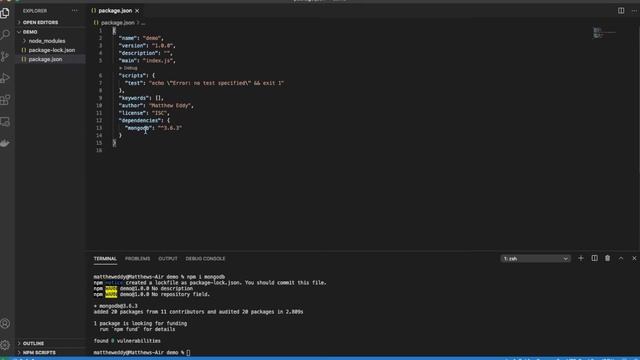Click the Debug code lens above scripts

(x=129, y=68)
